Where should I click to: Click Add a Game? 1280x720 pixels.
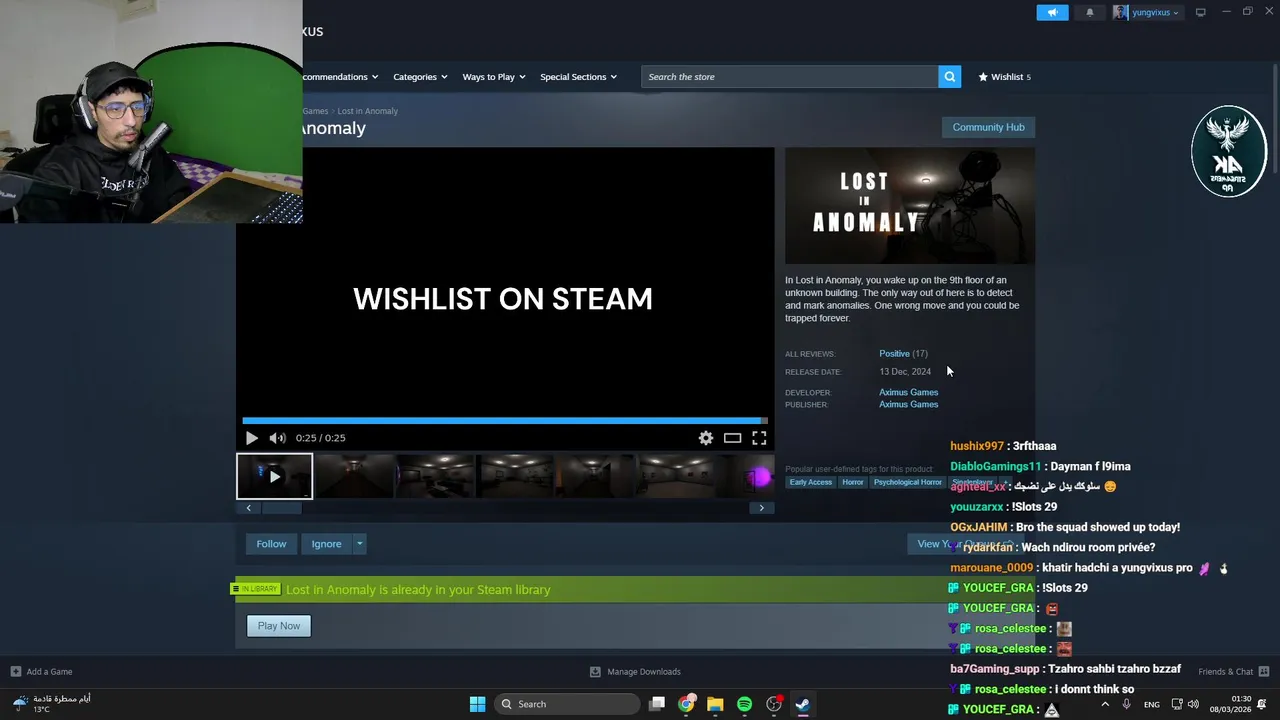click(41, 672)
